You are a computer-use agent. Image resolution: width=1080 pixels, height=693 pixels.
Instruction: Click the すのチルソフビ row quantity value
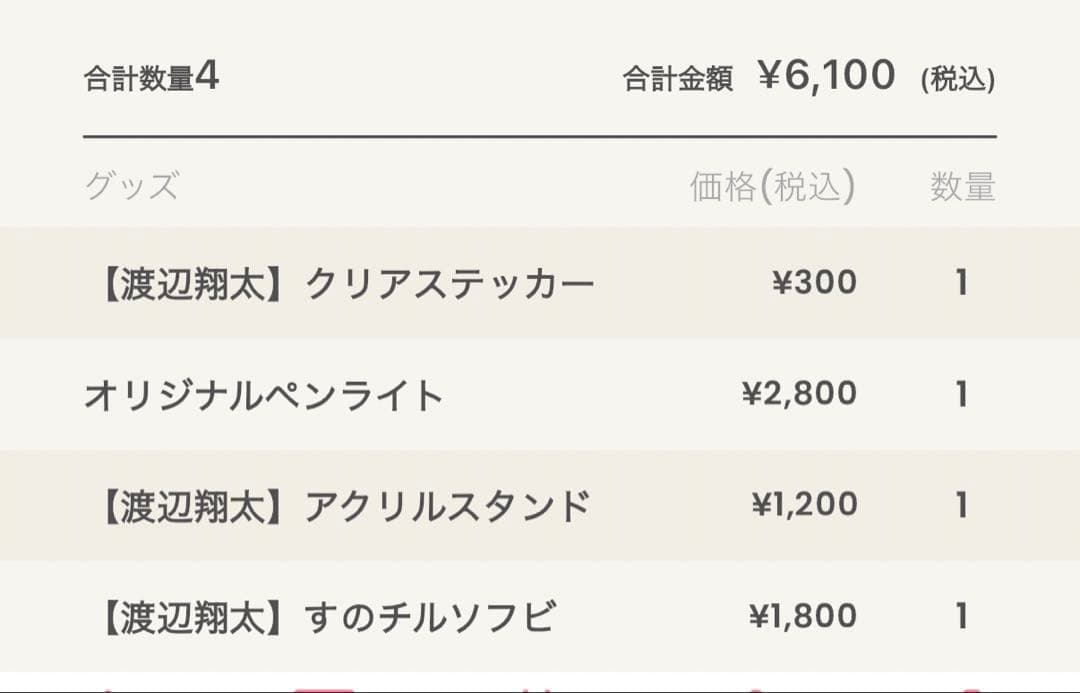(x=961, y=616)
